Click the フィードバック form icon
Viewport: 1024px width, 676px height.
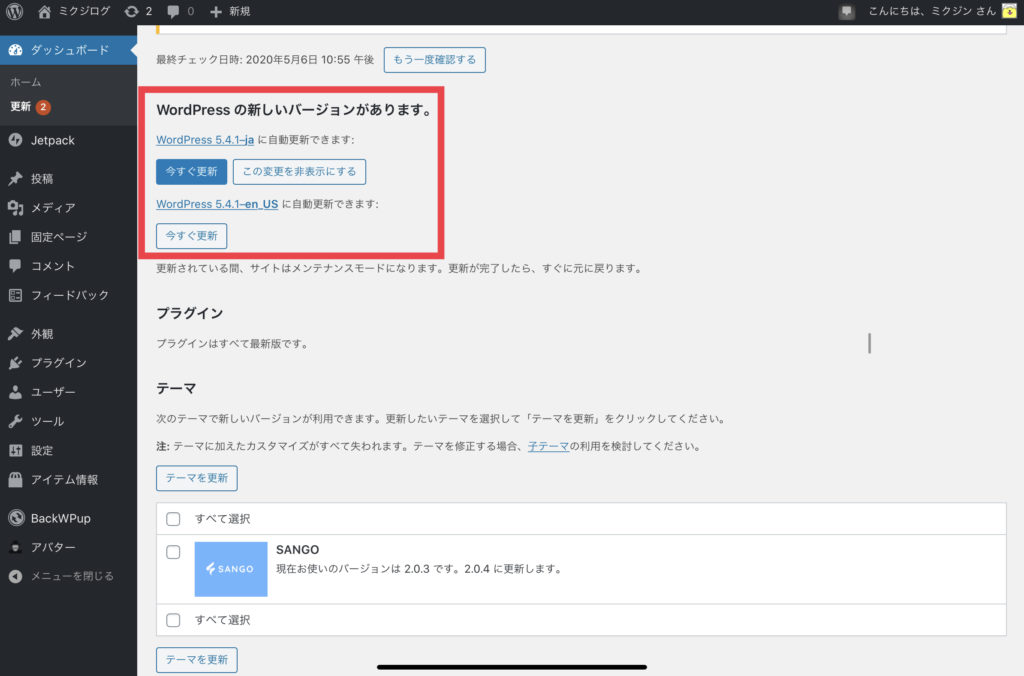coord(15,295)
